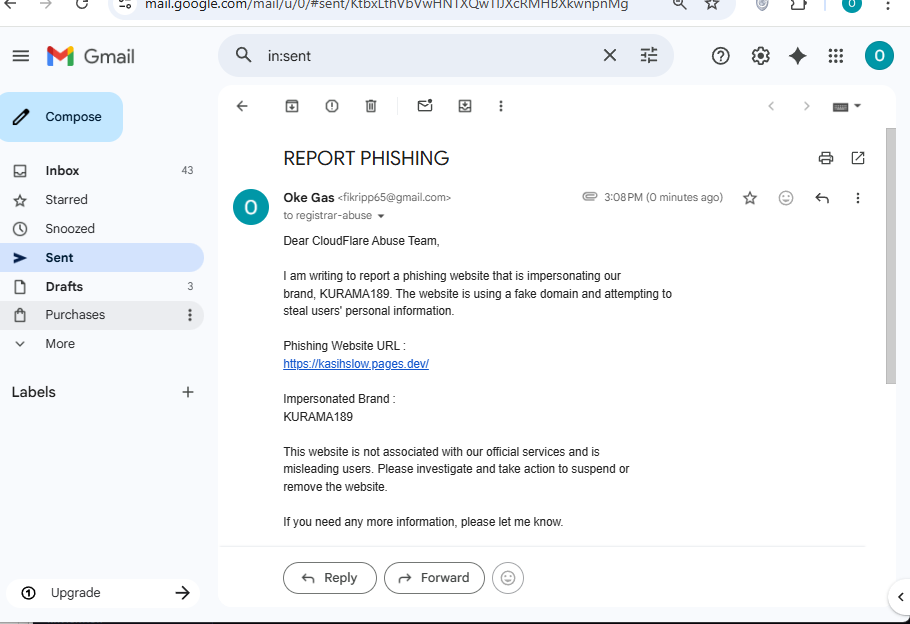Open the input tools dropdown arrow
910x624 pixels.
pyautogui.click(x=857, y=106)
